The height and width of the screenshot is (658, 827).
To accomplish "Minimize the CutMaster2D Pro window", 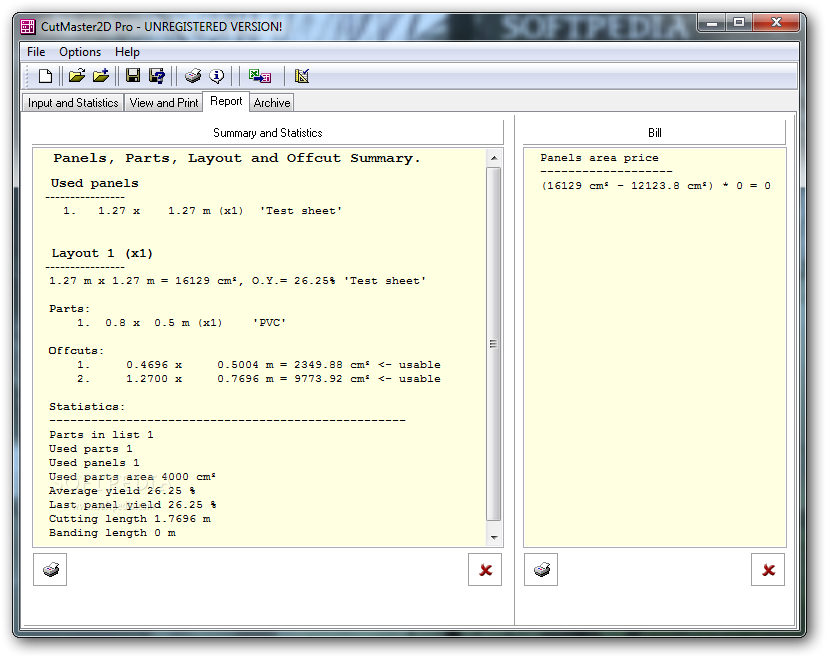I will click(x=712, y=23).
